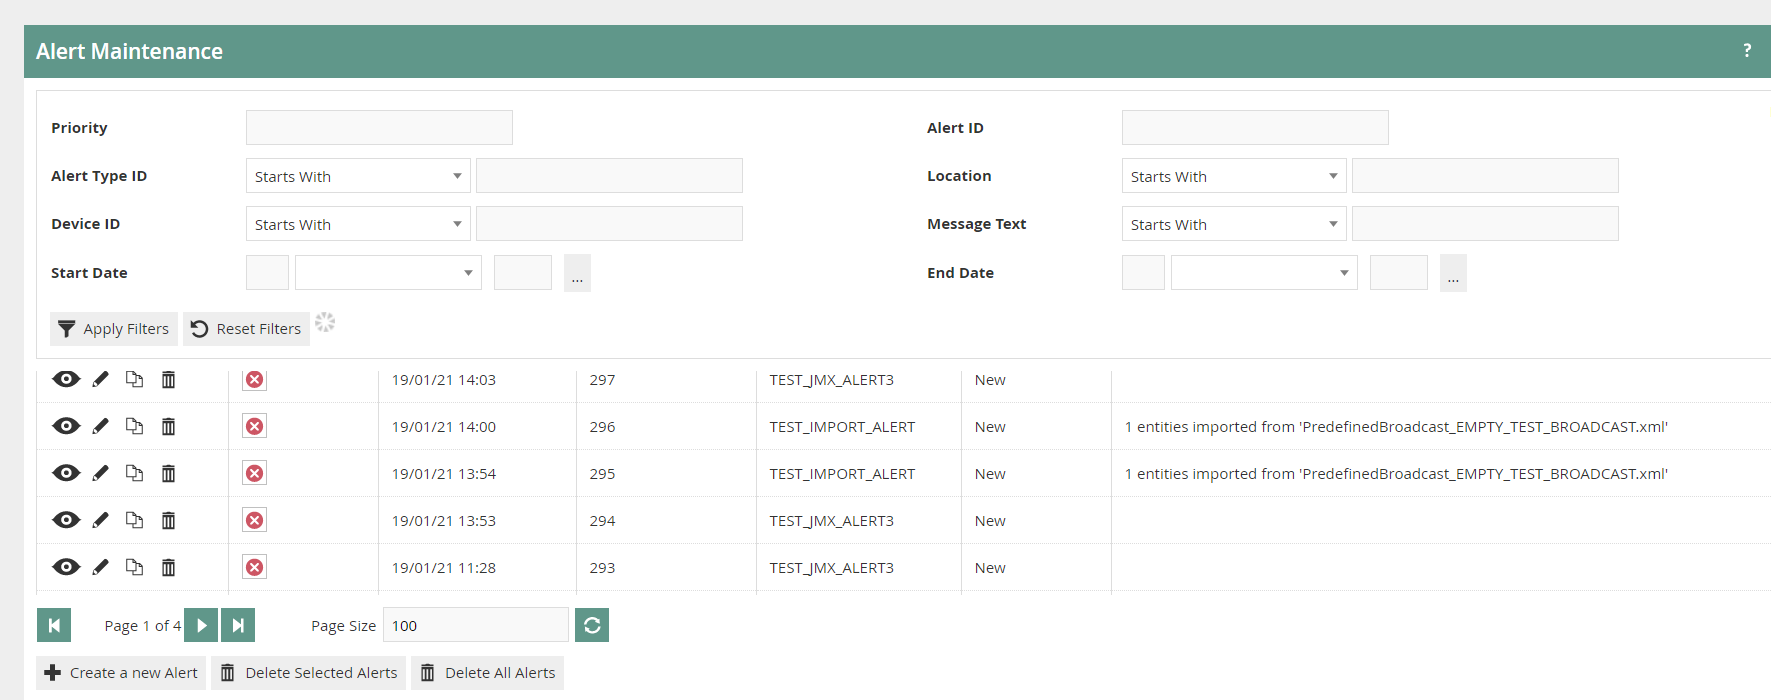
Task: Focus the Priority input field
Action: [379, 127]
